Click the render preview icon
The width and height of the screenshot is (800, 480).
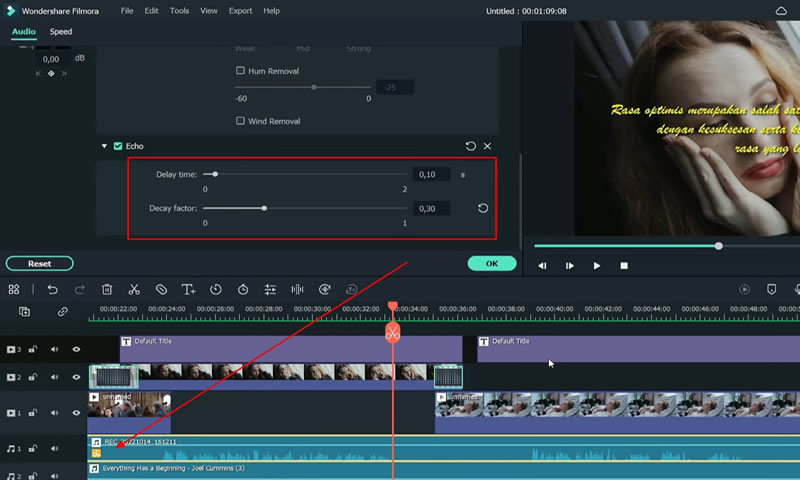coord(744,289)
